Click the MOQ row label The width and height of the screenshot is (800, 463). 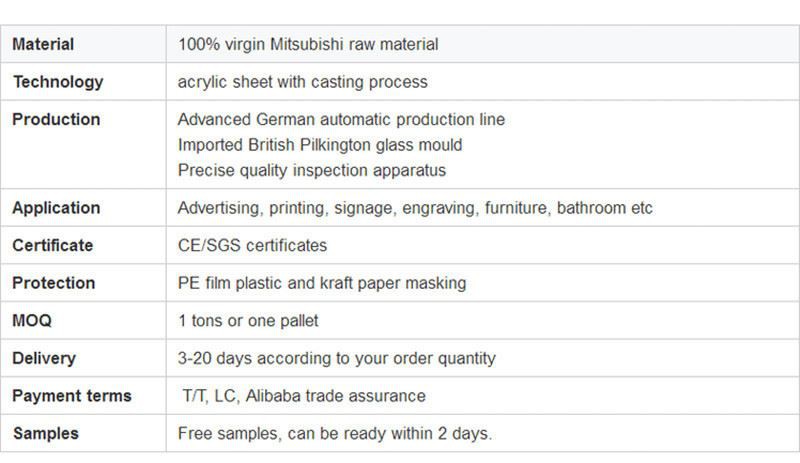click(31, 321)
